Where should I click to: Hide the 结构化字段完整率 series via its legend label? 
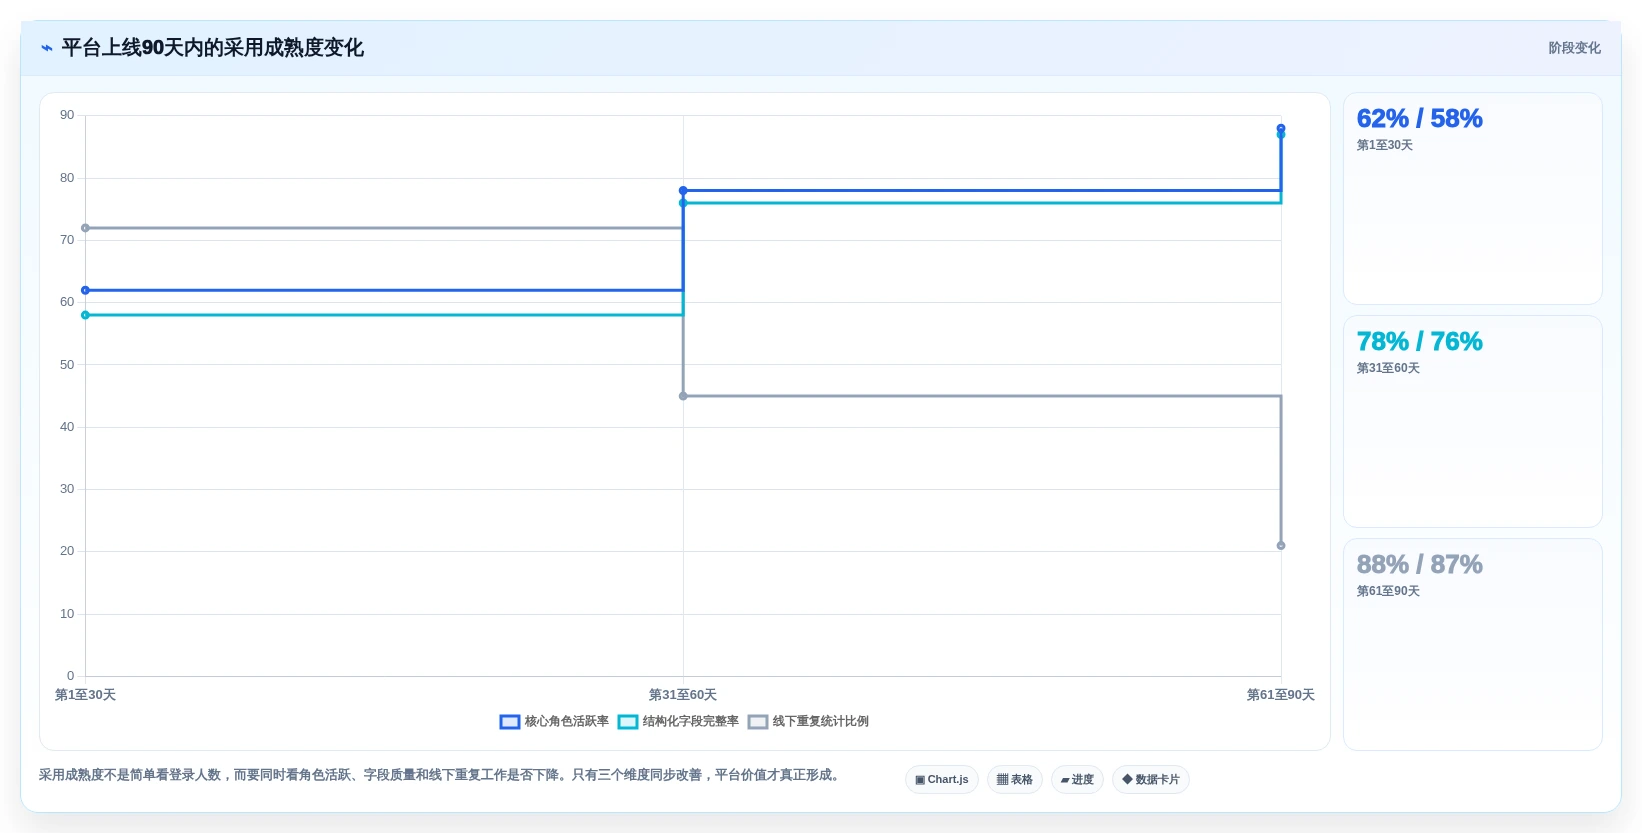pyautogui.click(x=691, y=722)
